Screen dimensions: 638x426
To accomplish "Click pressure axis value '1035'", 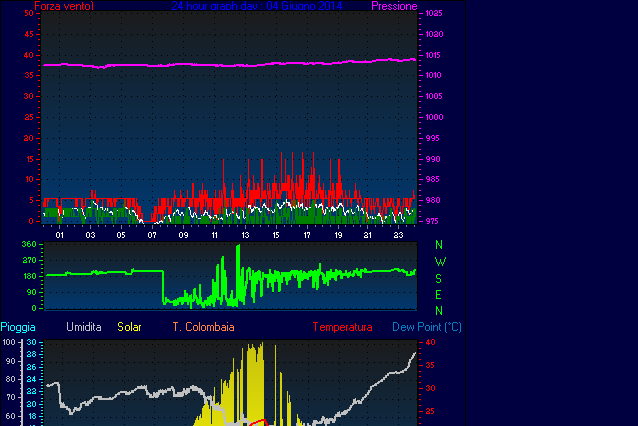I will [x=434, y=13].
